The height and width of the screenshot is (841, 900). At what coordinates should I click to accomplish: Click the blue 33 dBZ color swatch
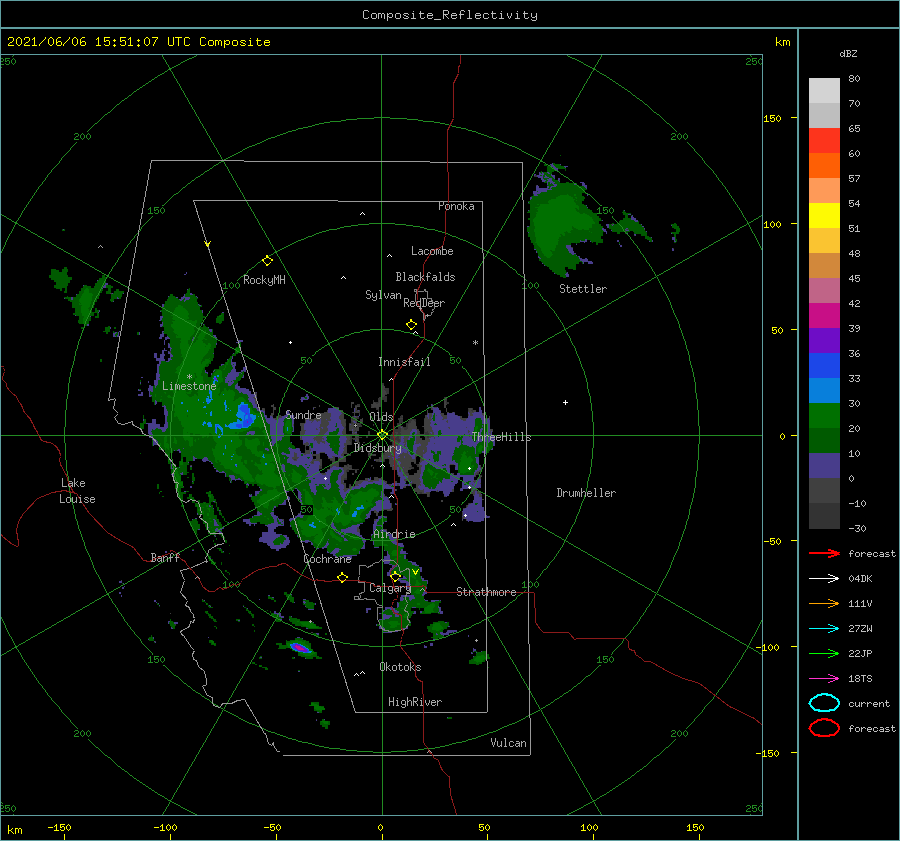(x=824, y=365)
